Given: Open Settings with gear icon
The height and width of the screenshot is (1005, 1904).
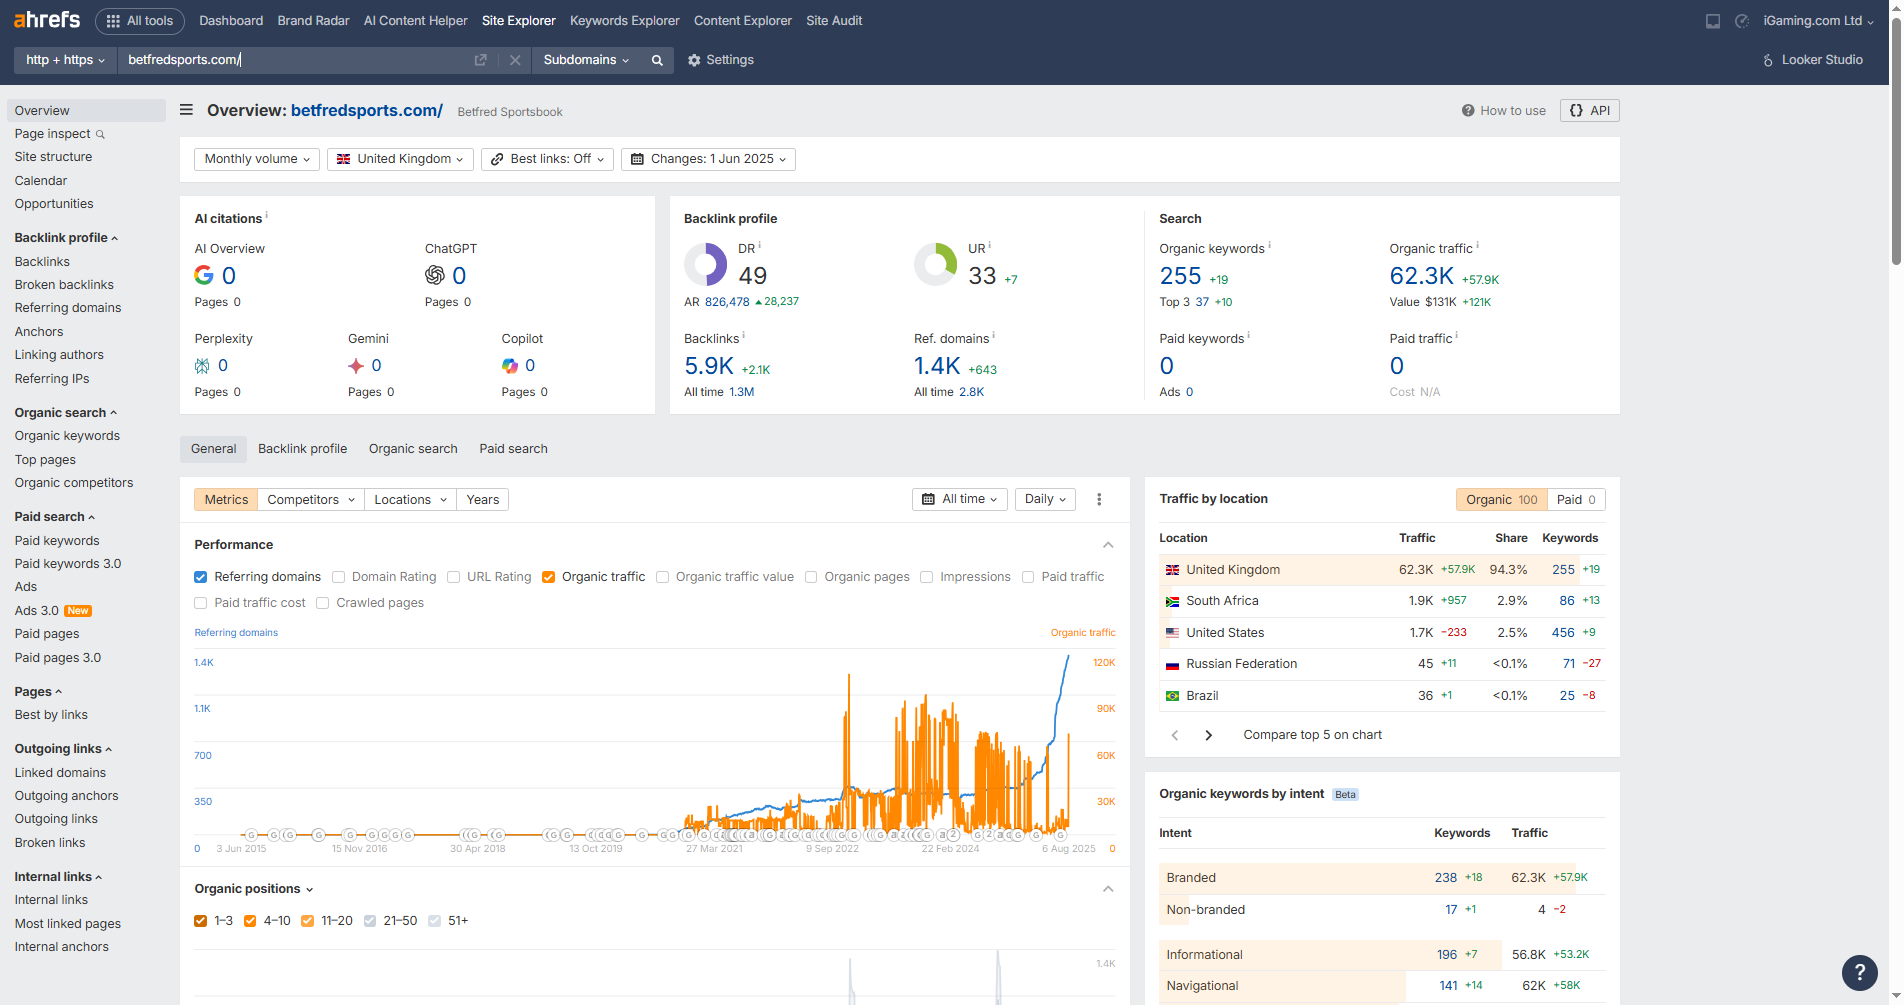Looking at the screenshot, I should click(x=721, y=60).
